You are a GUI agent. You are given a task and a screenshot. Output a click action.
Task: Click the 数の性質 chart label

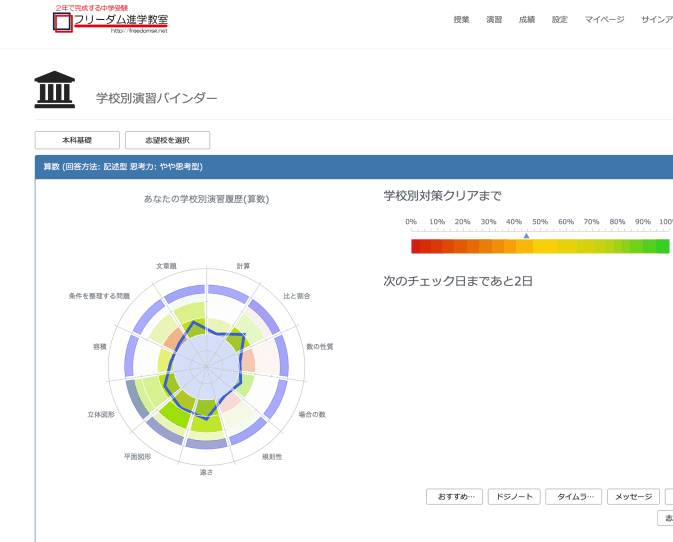coord(320,347)
